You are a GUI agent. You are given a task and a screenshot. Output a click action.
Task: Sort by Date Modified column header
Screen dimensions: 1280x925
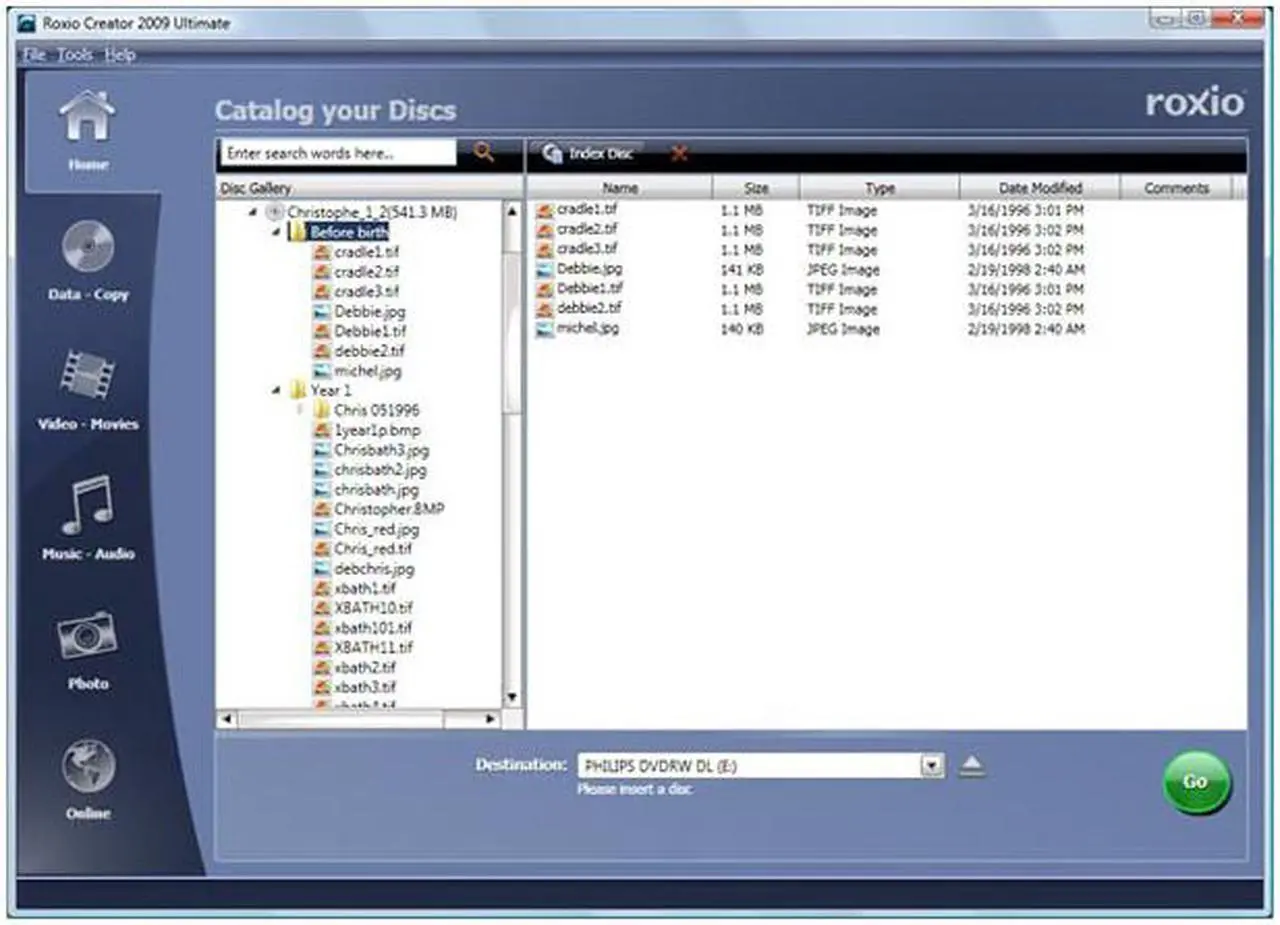1040,188
